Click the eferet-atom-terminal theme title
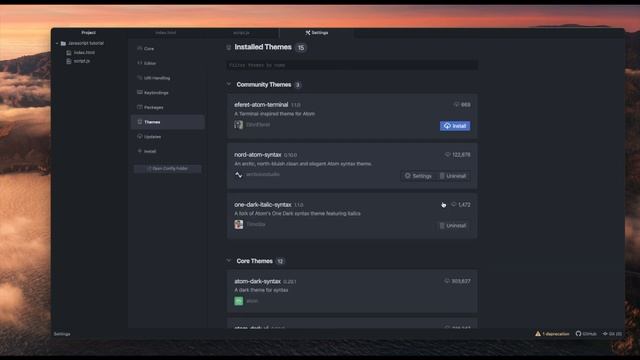 [261, 105]
